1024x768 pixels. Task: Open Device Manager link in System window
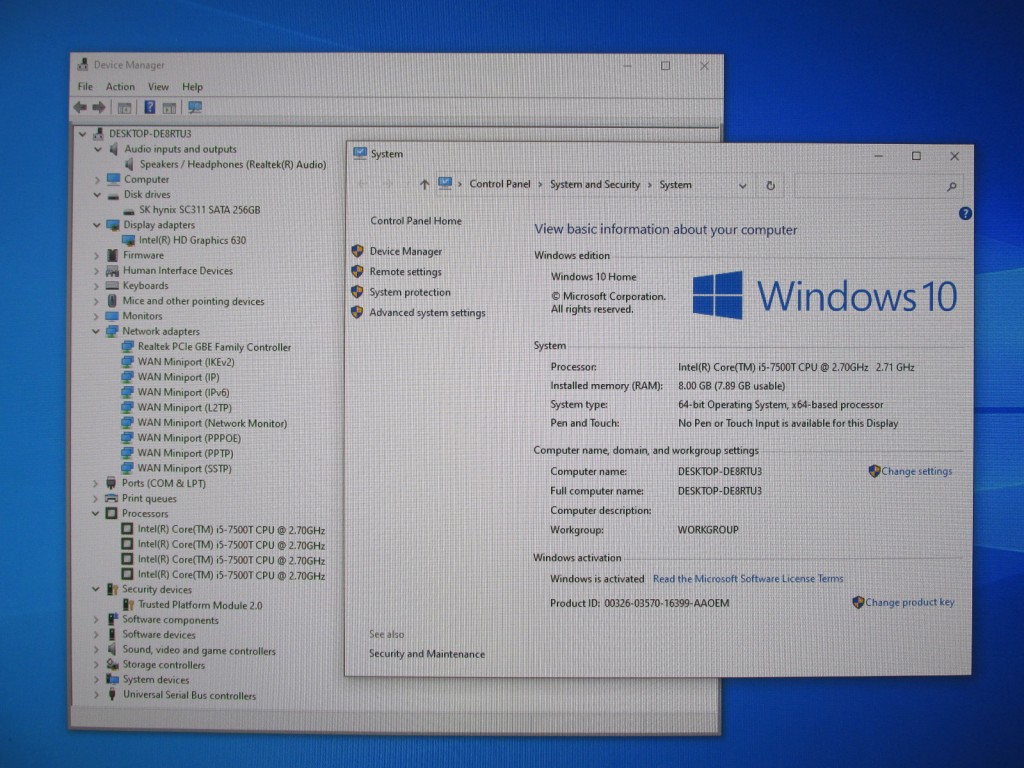(x=406, y=251)
